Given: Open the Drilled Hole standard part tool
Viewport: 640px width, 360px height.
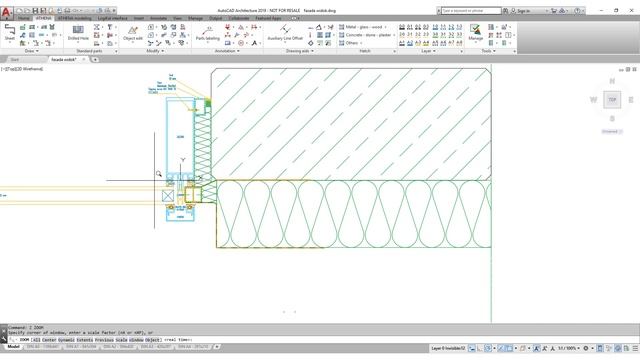Looking at the screenshot, I should (x=78, y=33).
